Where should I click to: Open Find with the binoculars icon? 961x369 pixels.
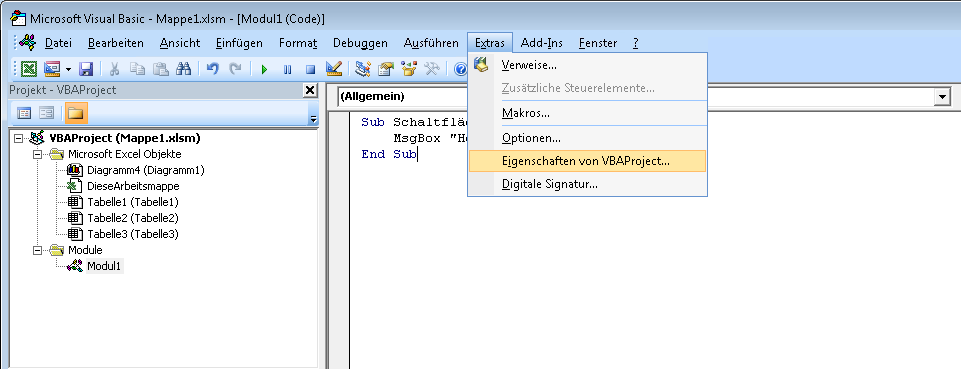[184, 69]
